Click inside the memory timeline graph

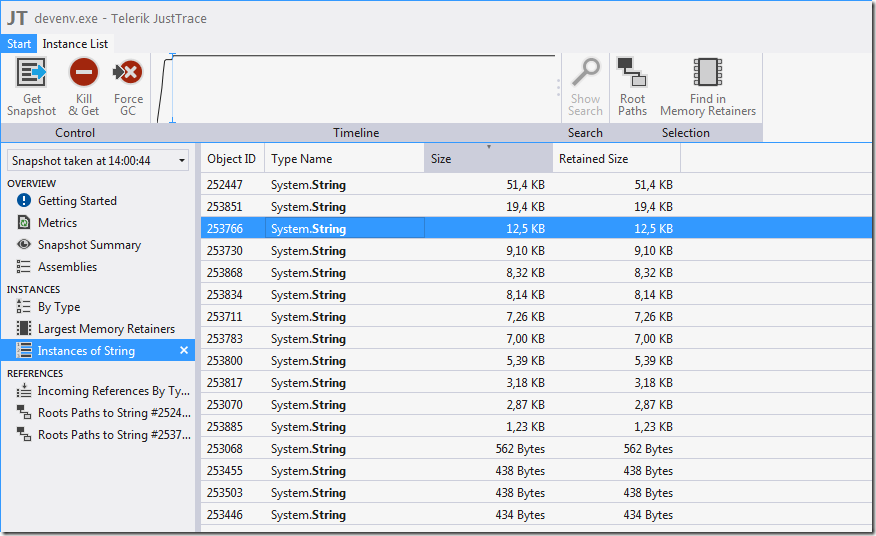pos(355,88)
